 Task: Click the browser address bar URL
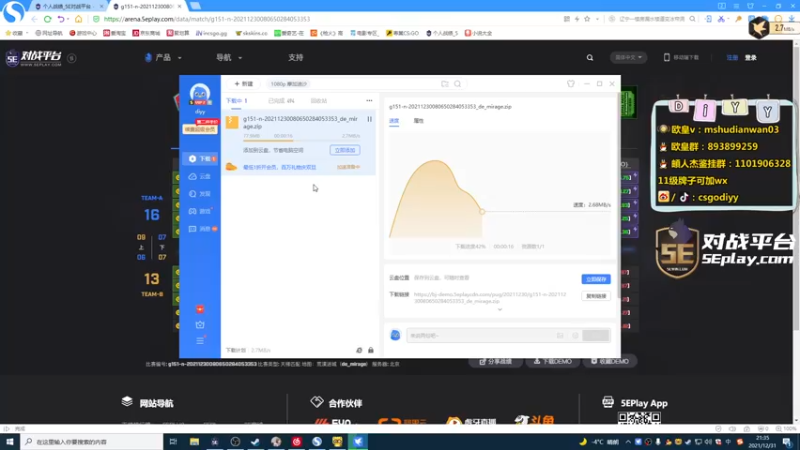point(207,19)
